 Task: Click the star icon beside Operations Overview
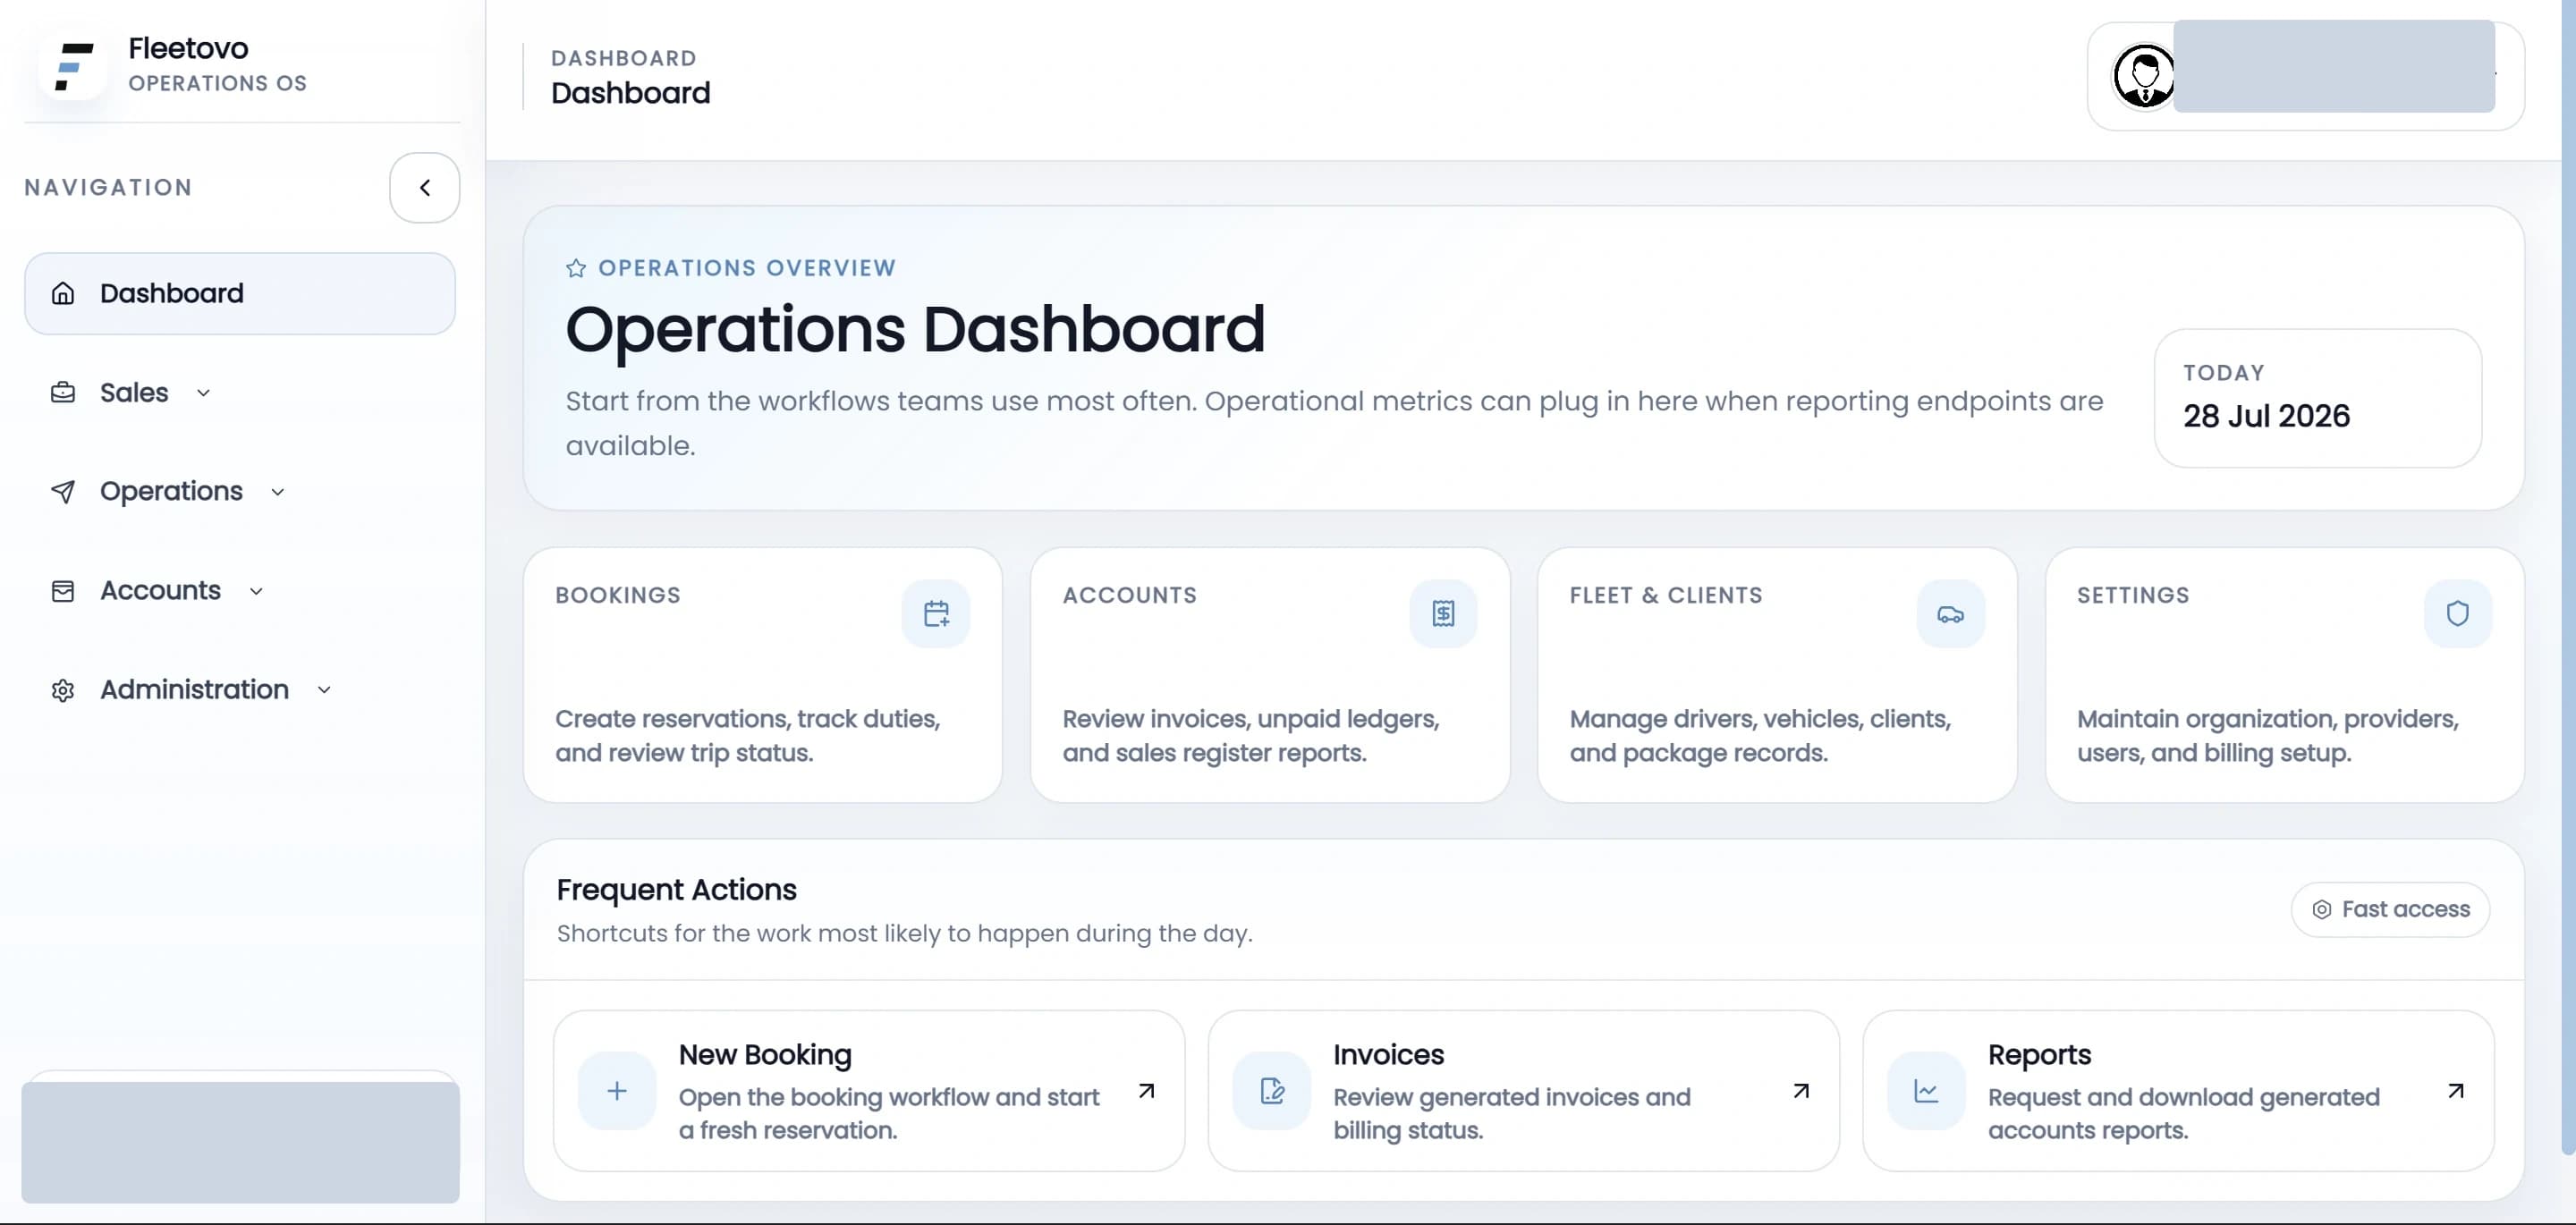coord(576,268)
